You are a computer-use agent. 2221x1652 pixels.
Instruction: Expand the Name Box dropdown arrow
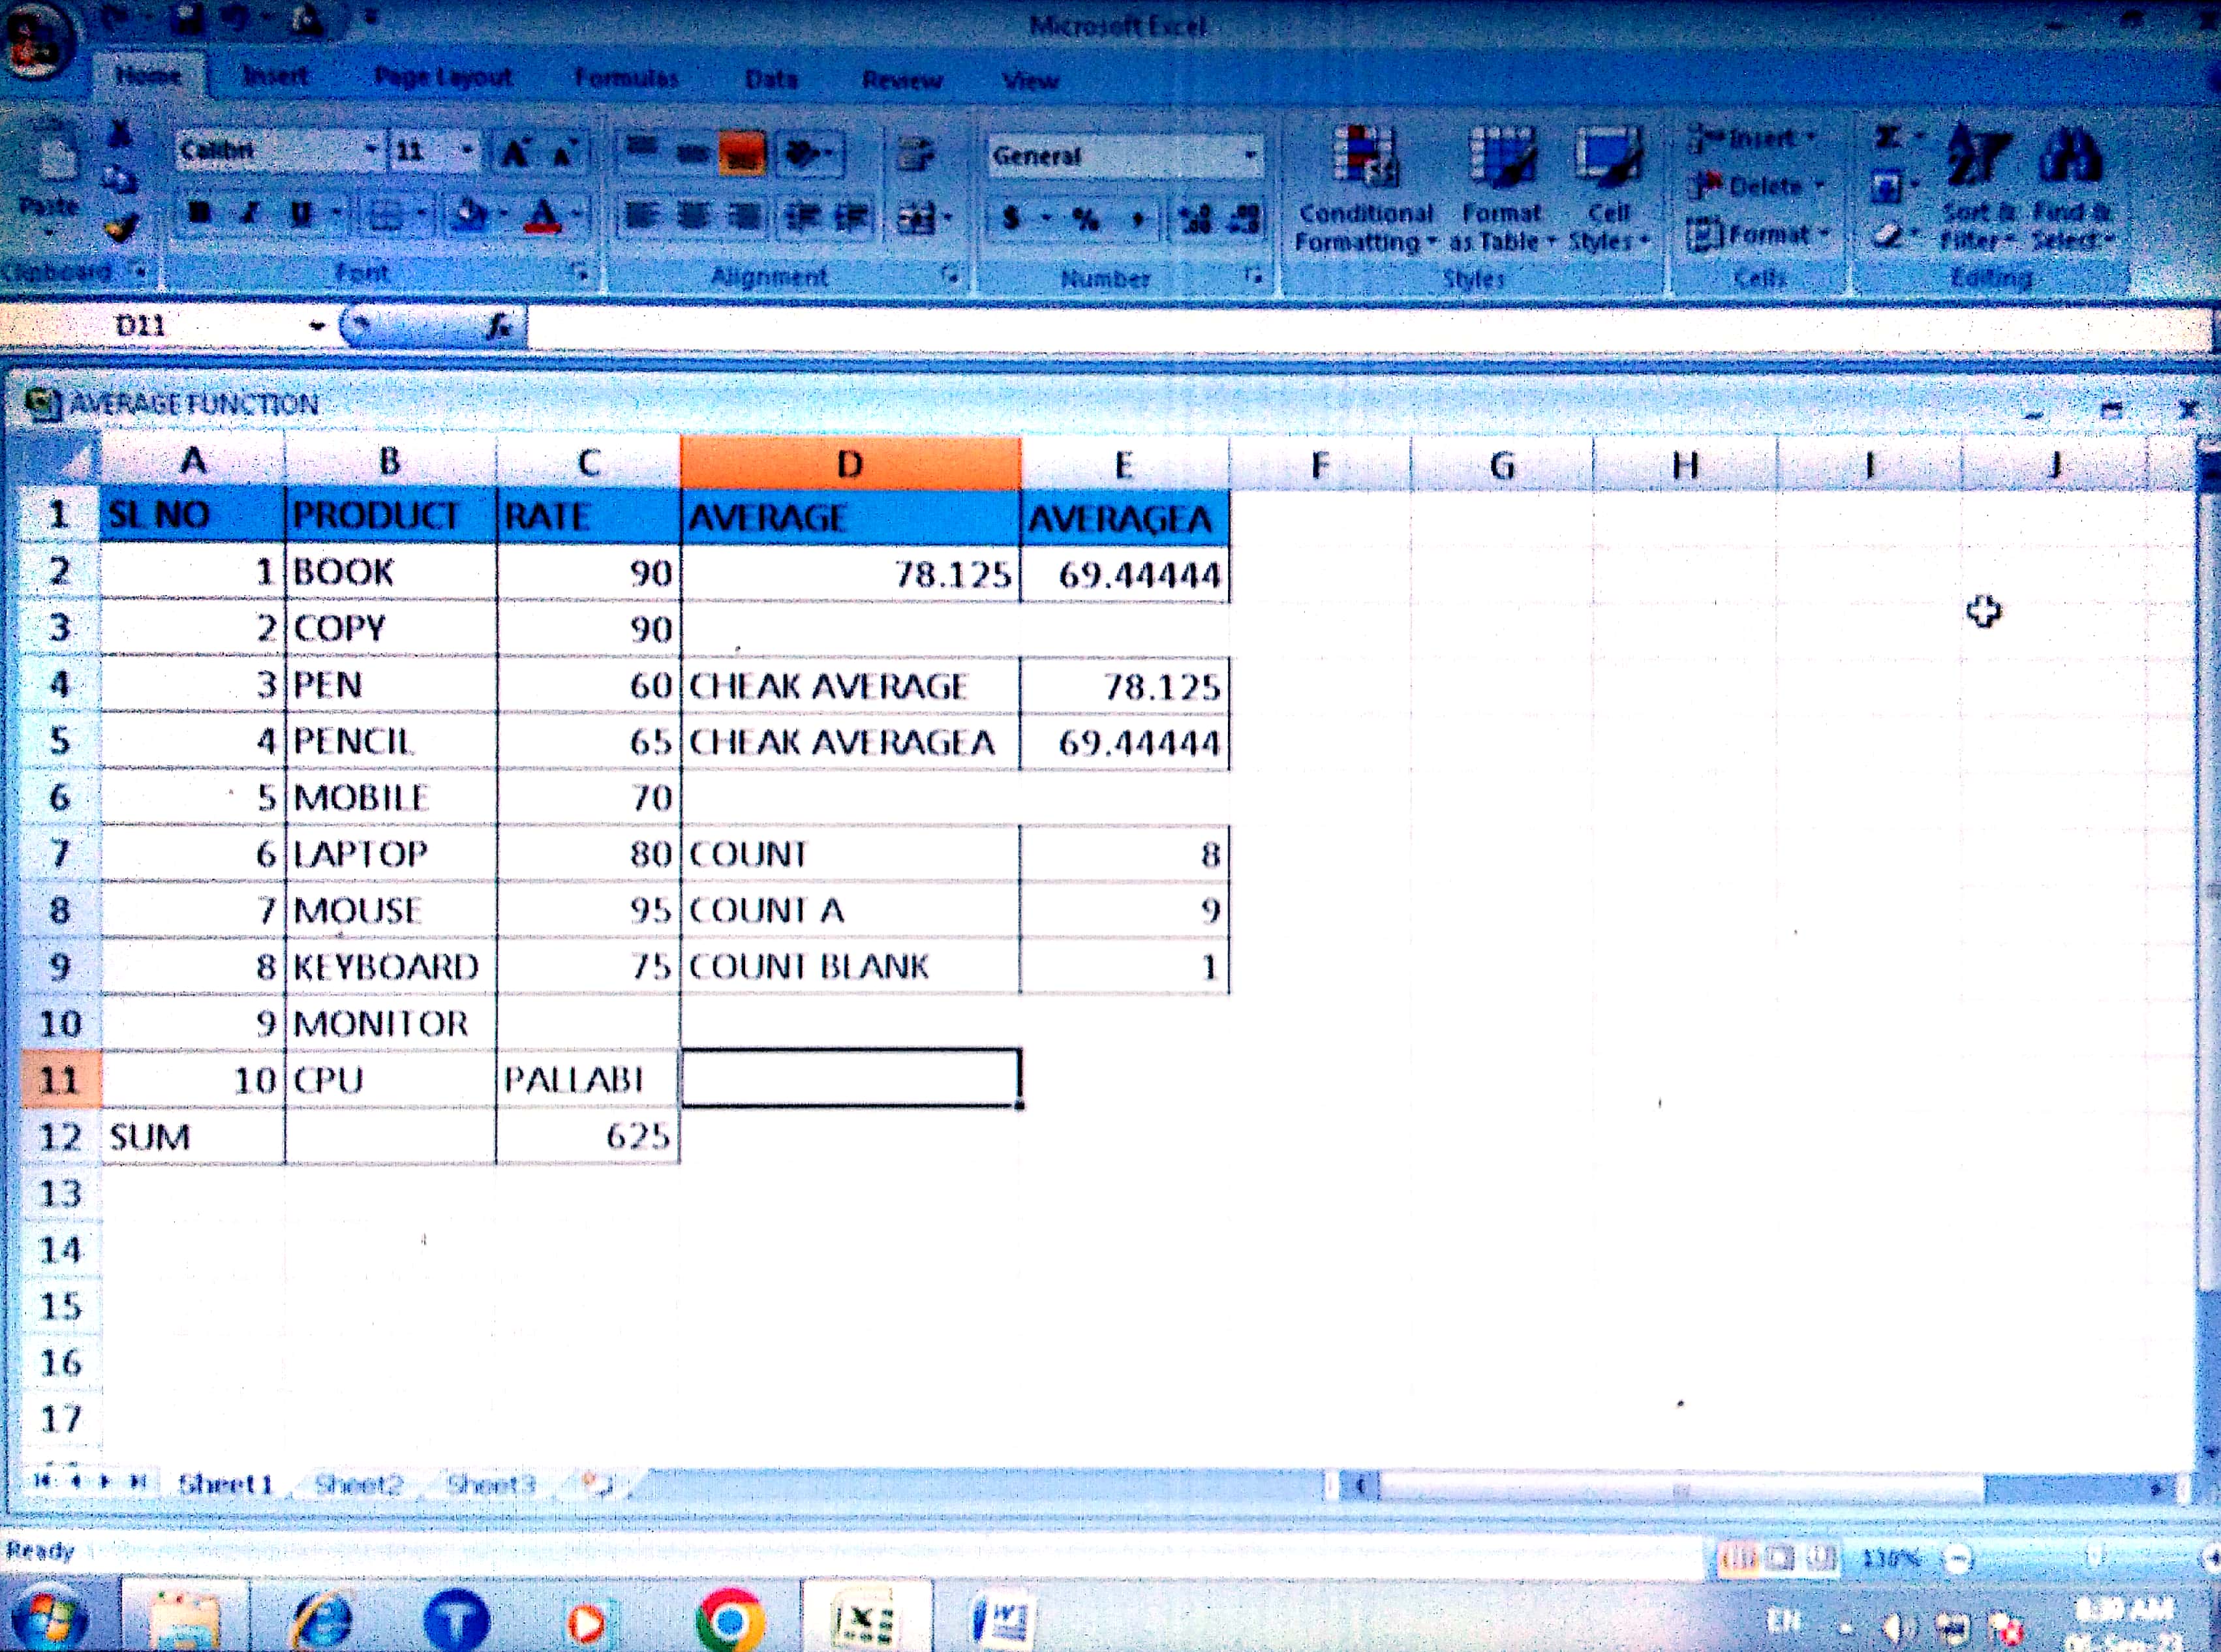click(x=317, y=326)
